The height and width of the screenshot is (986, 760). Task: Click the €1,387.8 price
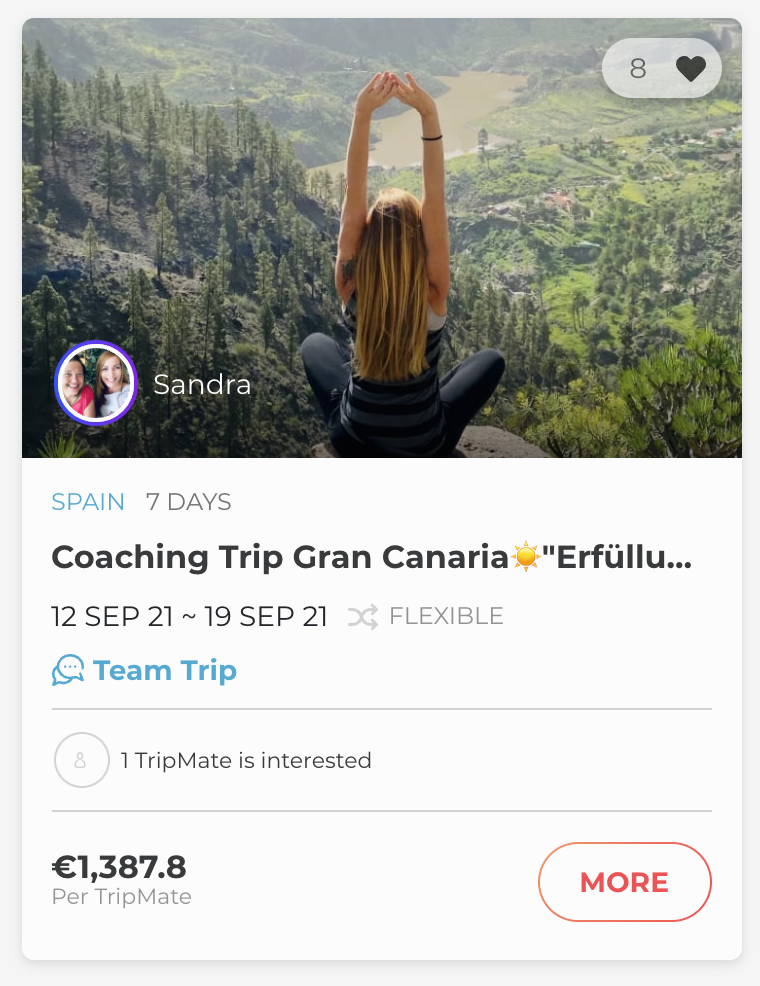[x=119, y=867]
